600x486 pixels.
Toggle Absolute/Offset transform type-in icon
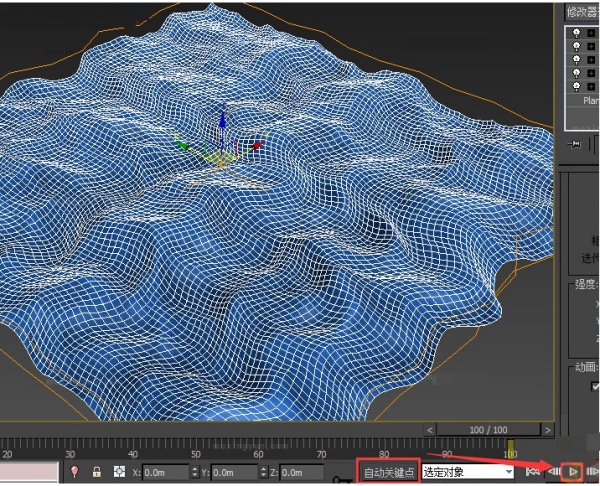coord(119,471)
